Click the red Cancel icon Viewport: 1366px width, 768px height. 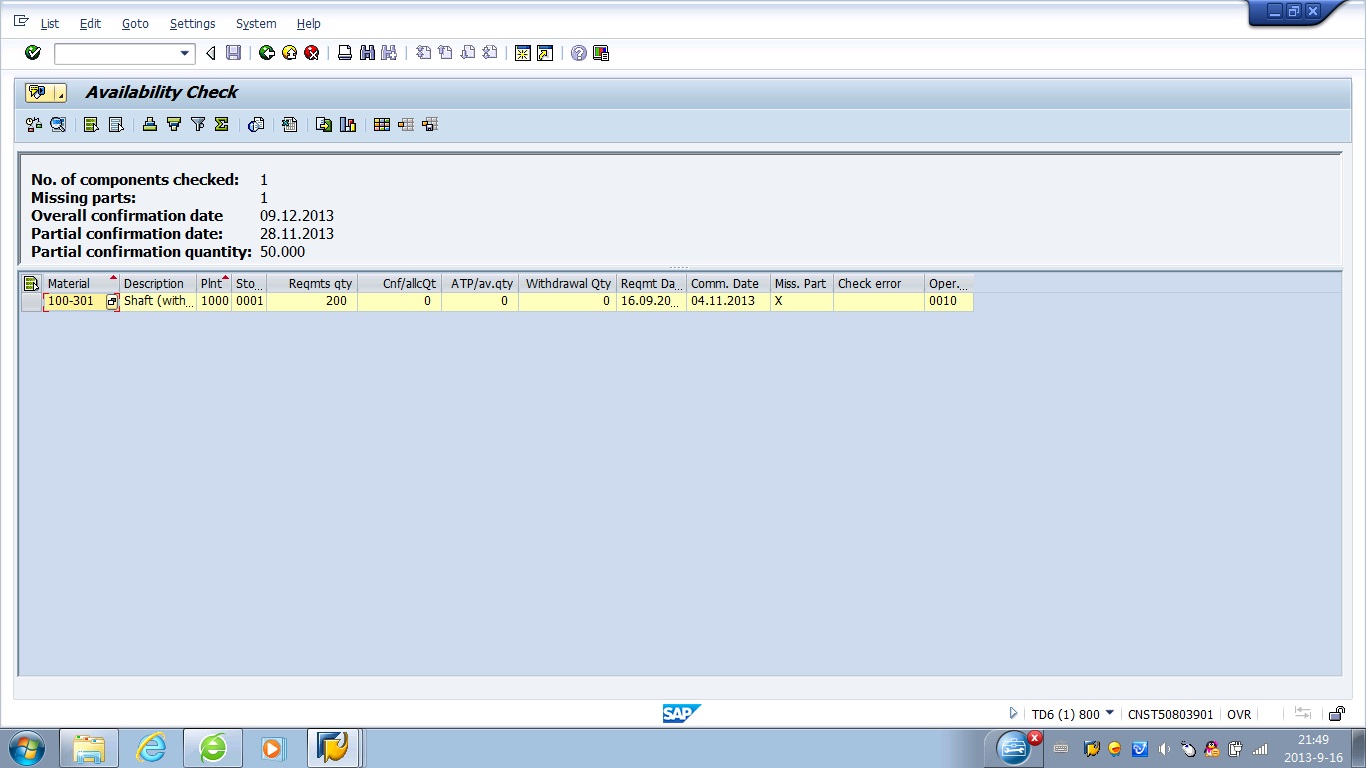(x=312, y=53)
